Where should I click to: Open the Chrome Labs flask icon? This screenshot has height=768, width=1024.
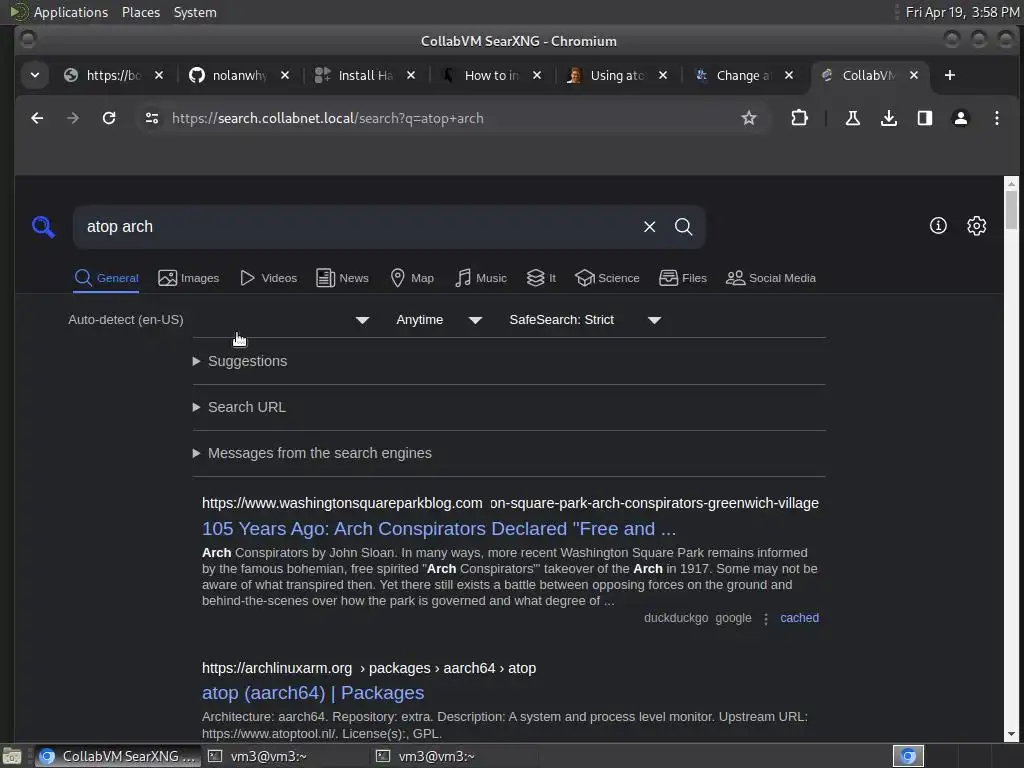(x=852, y=118)
